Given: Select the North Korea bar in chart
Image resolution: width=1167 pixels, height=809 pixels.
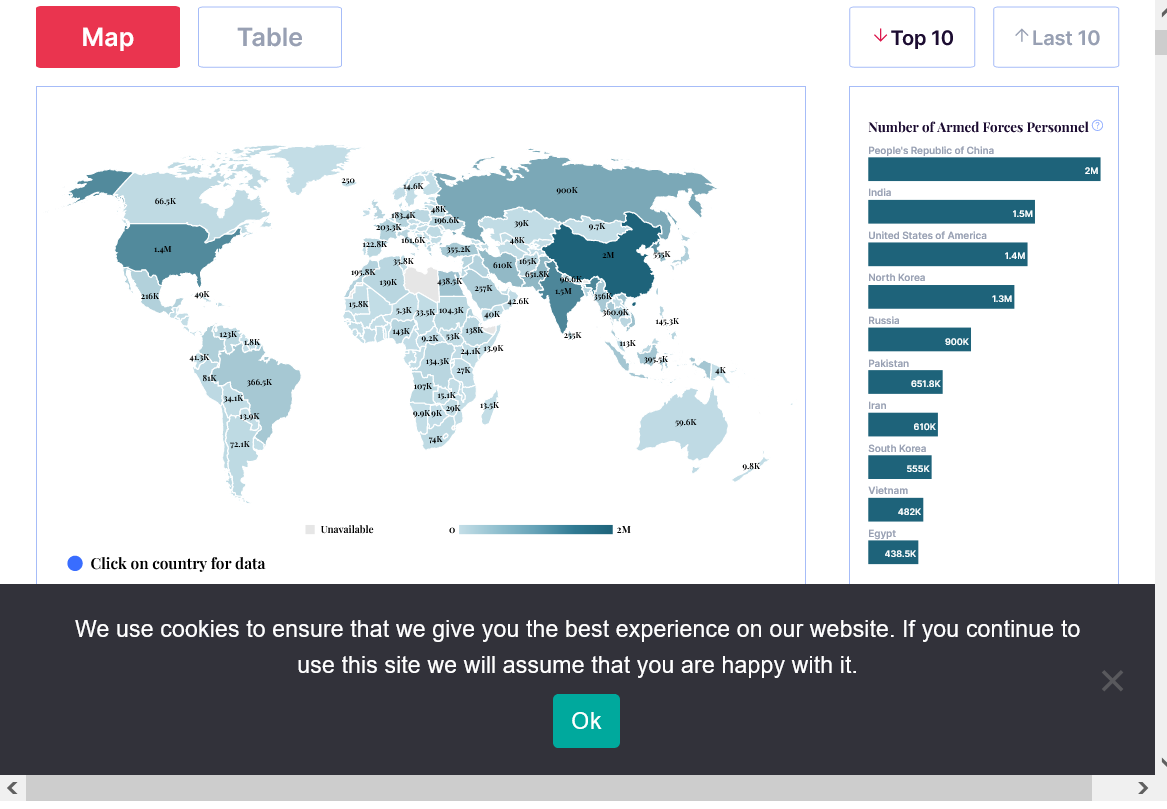Looking at the screenshot, I should (x=941, y=297).
